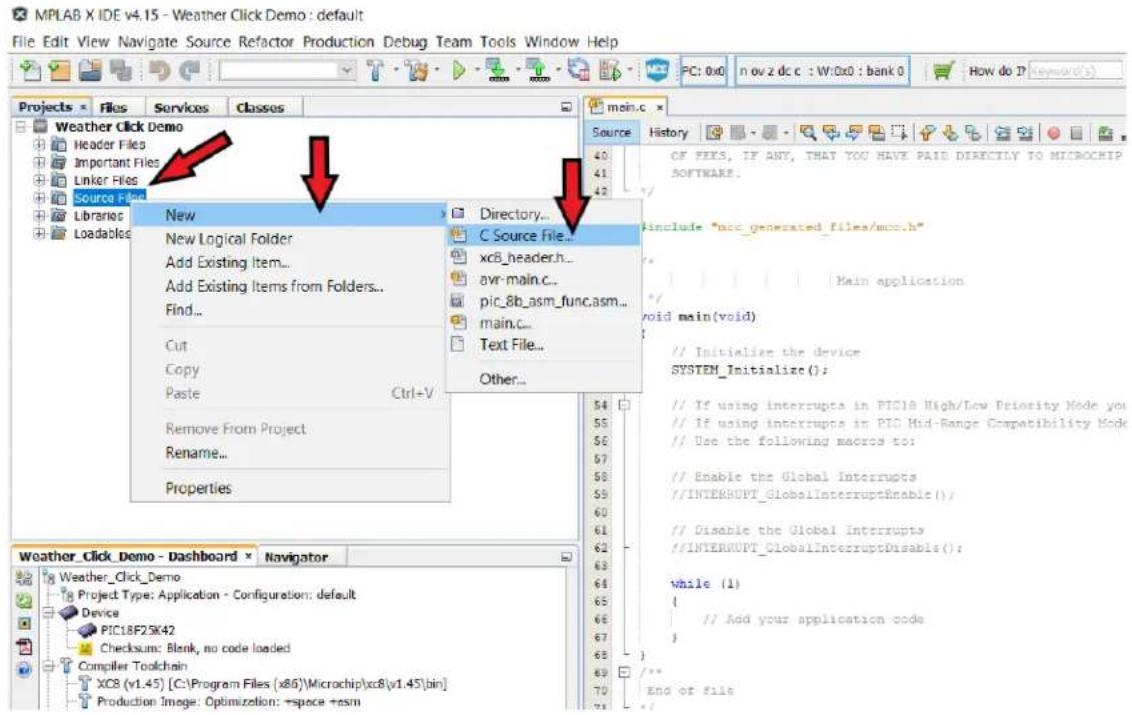Viewport: 1132px width, 715px height.
Task: Close the main.c editor tab
Action: 659,107
